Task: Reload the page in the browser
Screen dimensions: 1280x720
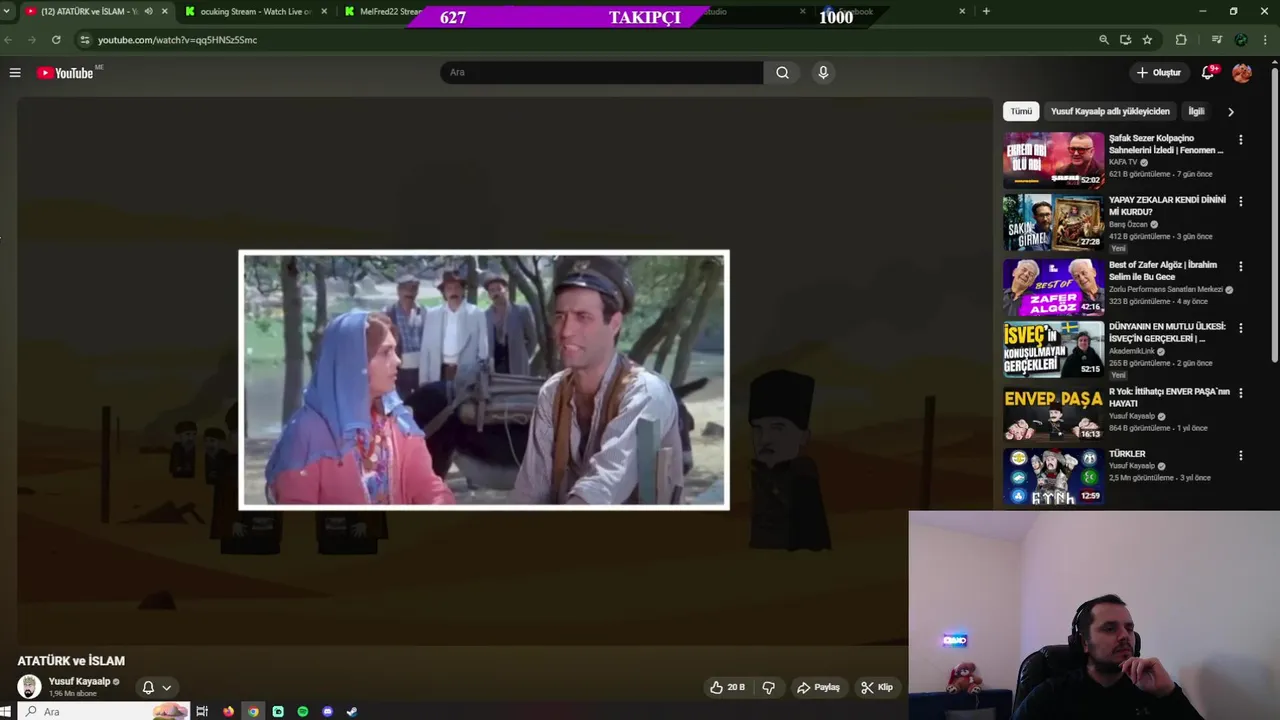Action: [x=56, y=40]
